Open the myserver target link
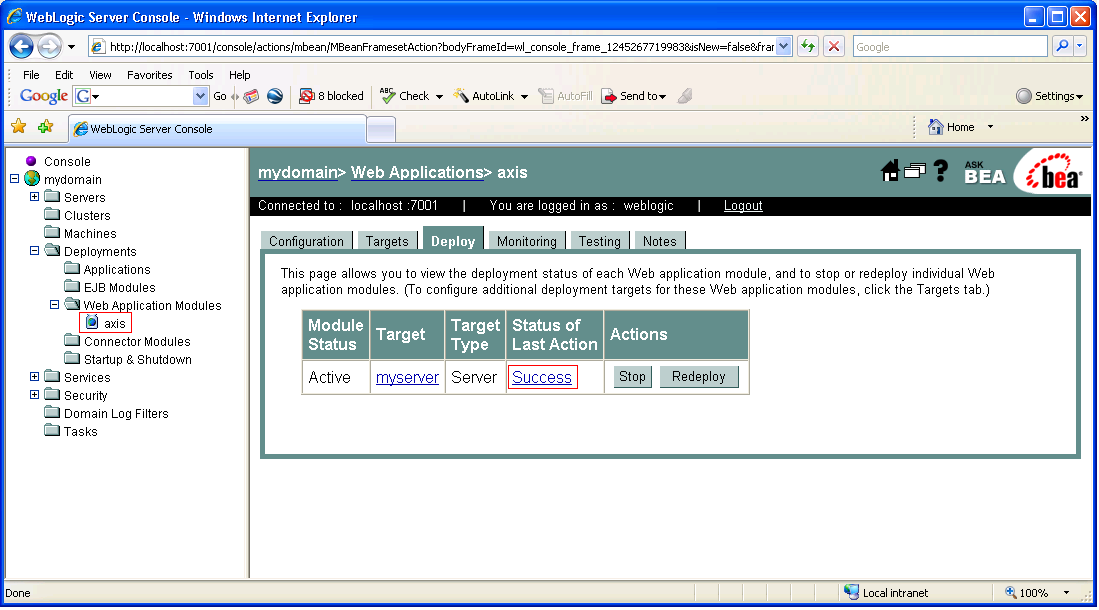The width and height of the screenshot is (1099, 610). tap(407, 377)
